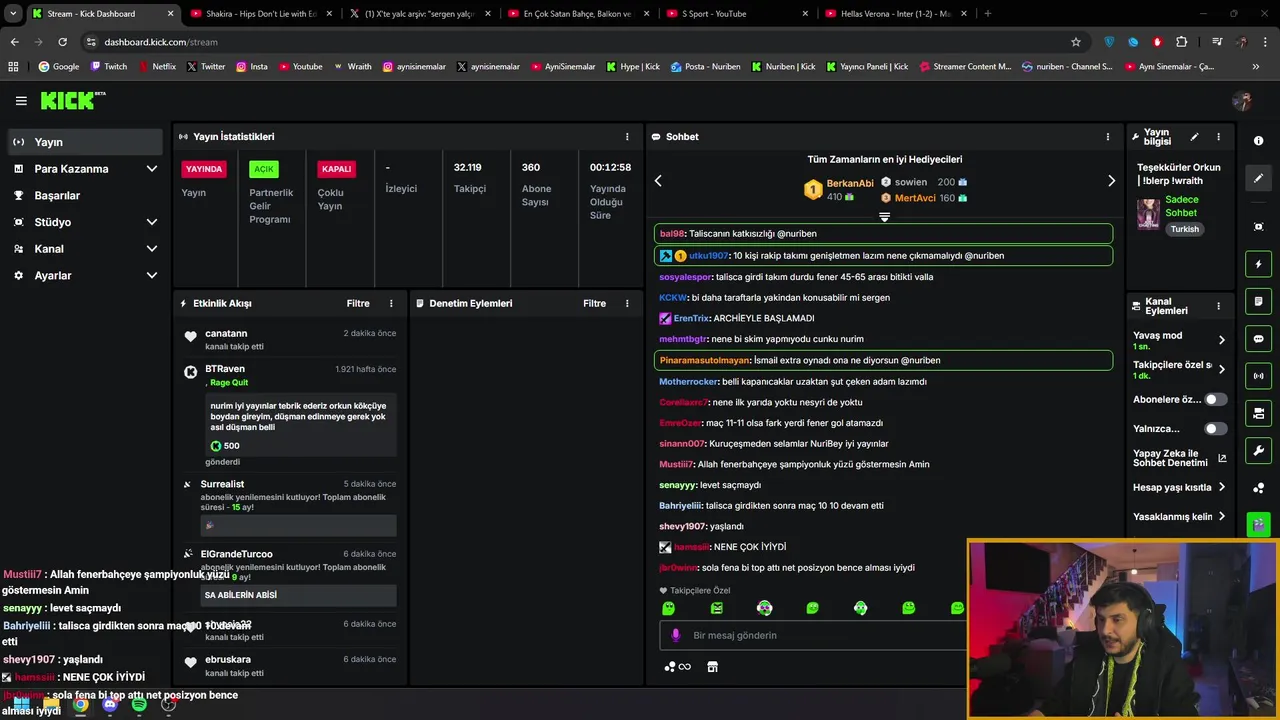The image size is (1280, 720).
Task: Toggle the wrench sidebar icon
Action: [1259, 450]
